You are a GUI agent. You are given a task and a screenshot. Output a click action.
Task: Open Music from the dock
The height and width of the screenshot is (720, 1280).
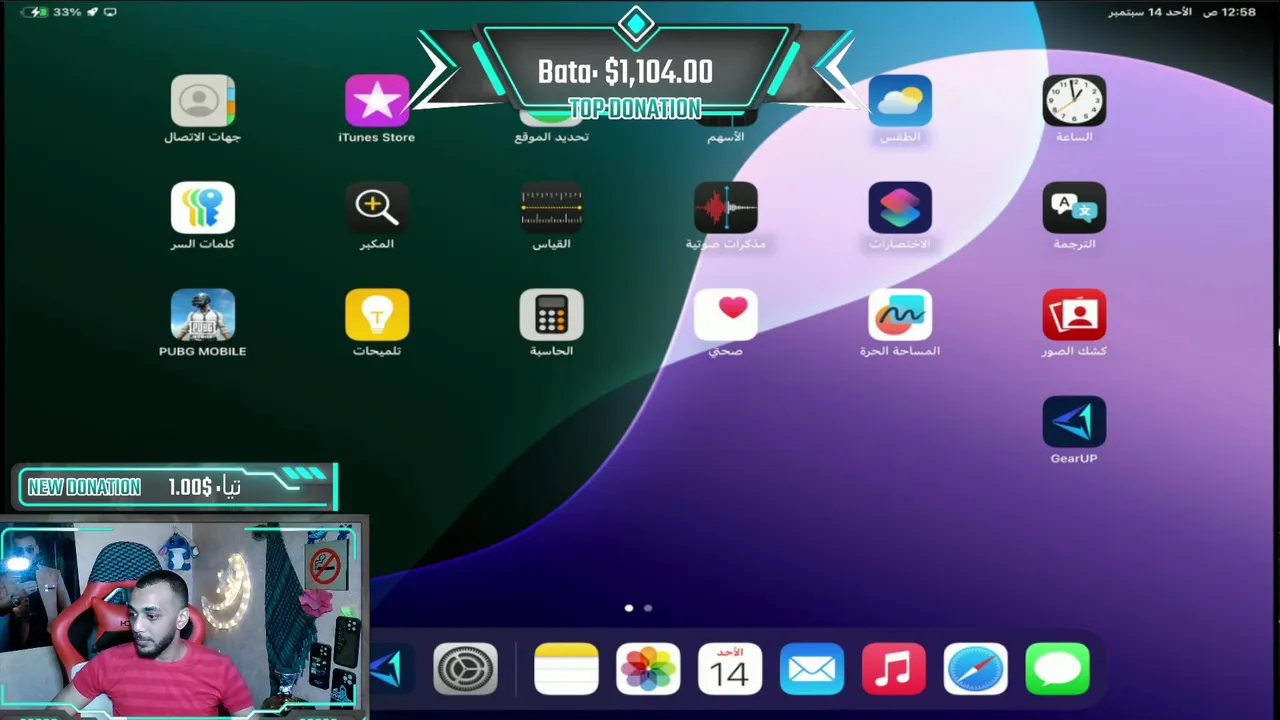(894, 669)
